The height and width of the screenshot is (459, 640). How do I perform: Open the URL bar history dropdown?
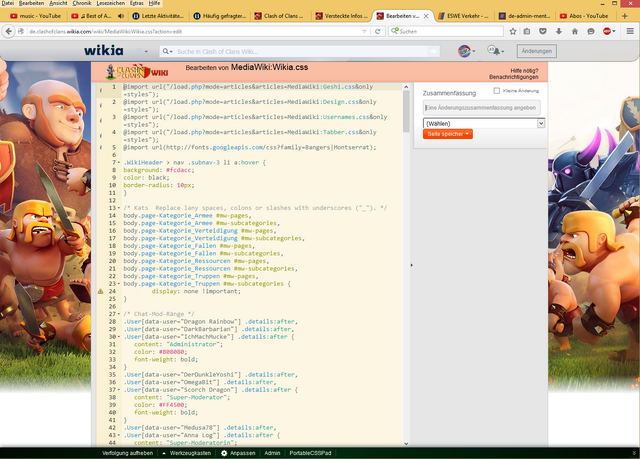(x=364, y=31)
